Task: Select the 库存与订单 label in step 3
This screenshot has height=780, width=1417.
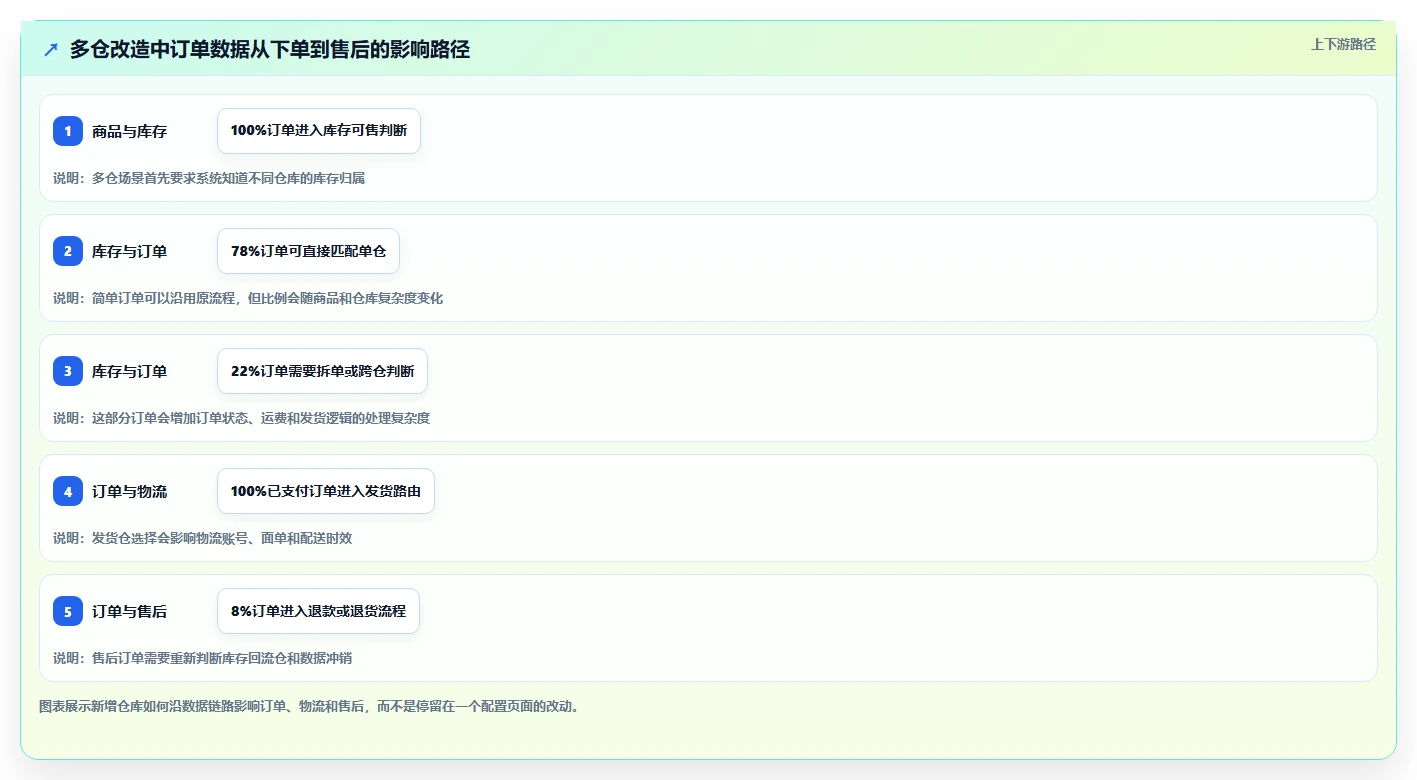Action: (x=129, y=371)
